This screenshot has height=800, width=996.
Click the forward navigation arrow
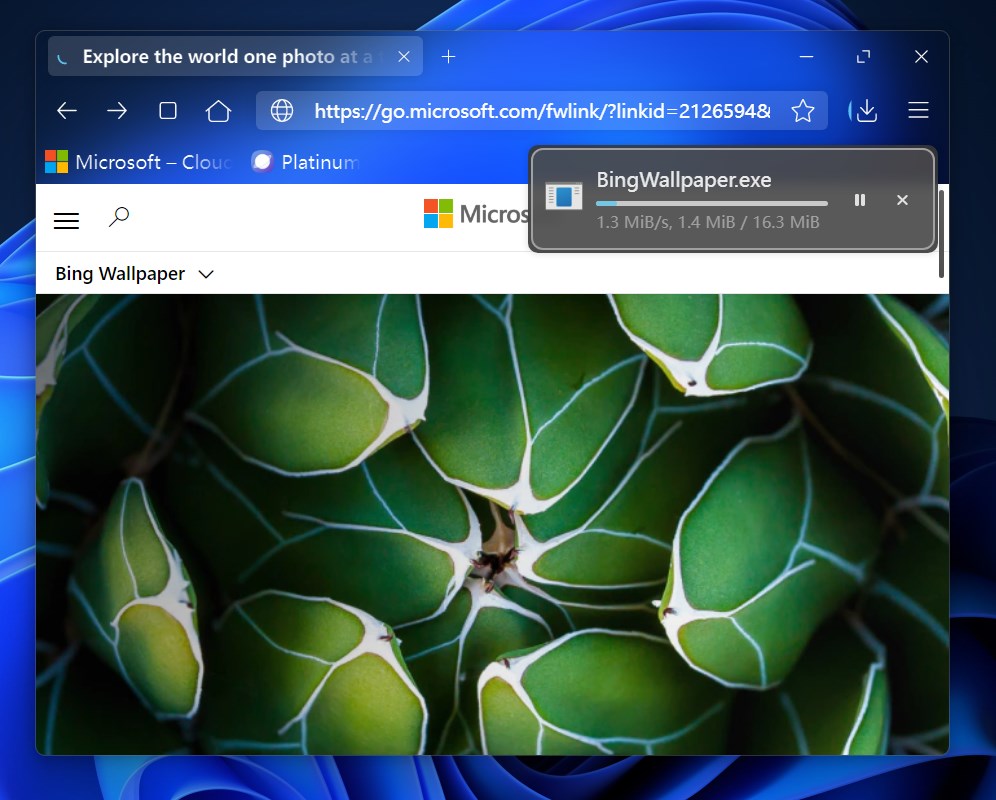117,111
